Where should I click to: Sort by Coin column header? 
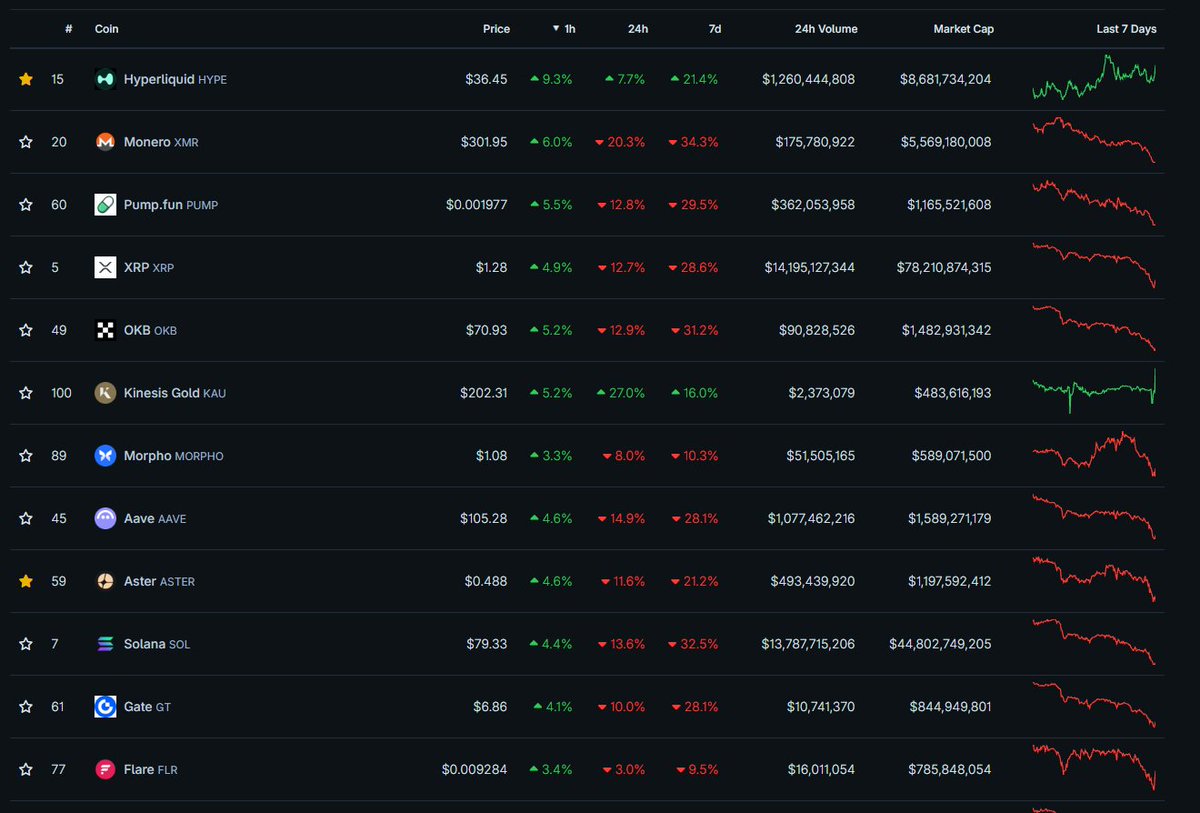(106, 29)
